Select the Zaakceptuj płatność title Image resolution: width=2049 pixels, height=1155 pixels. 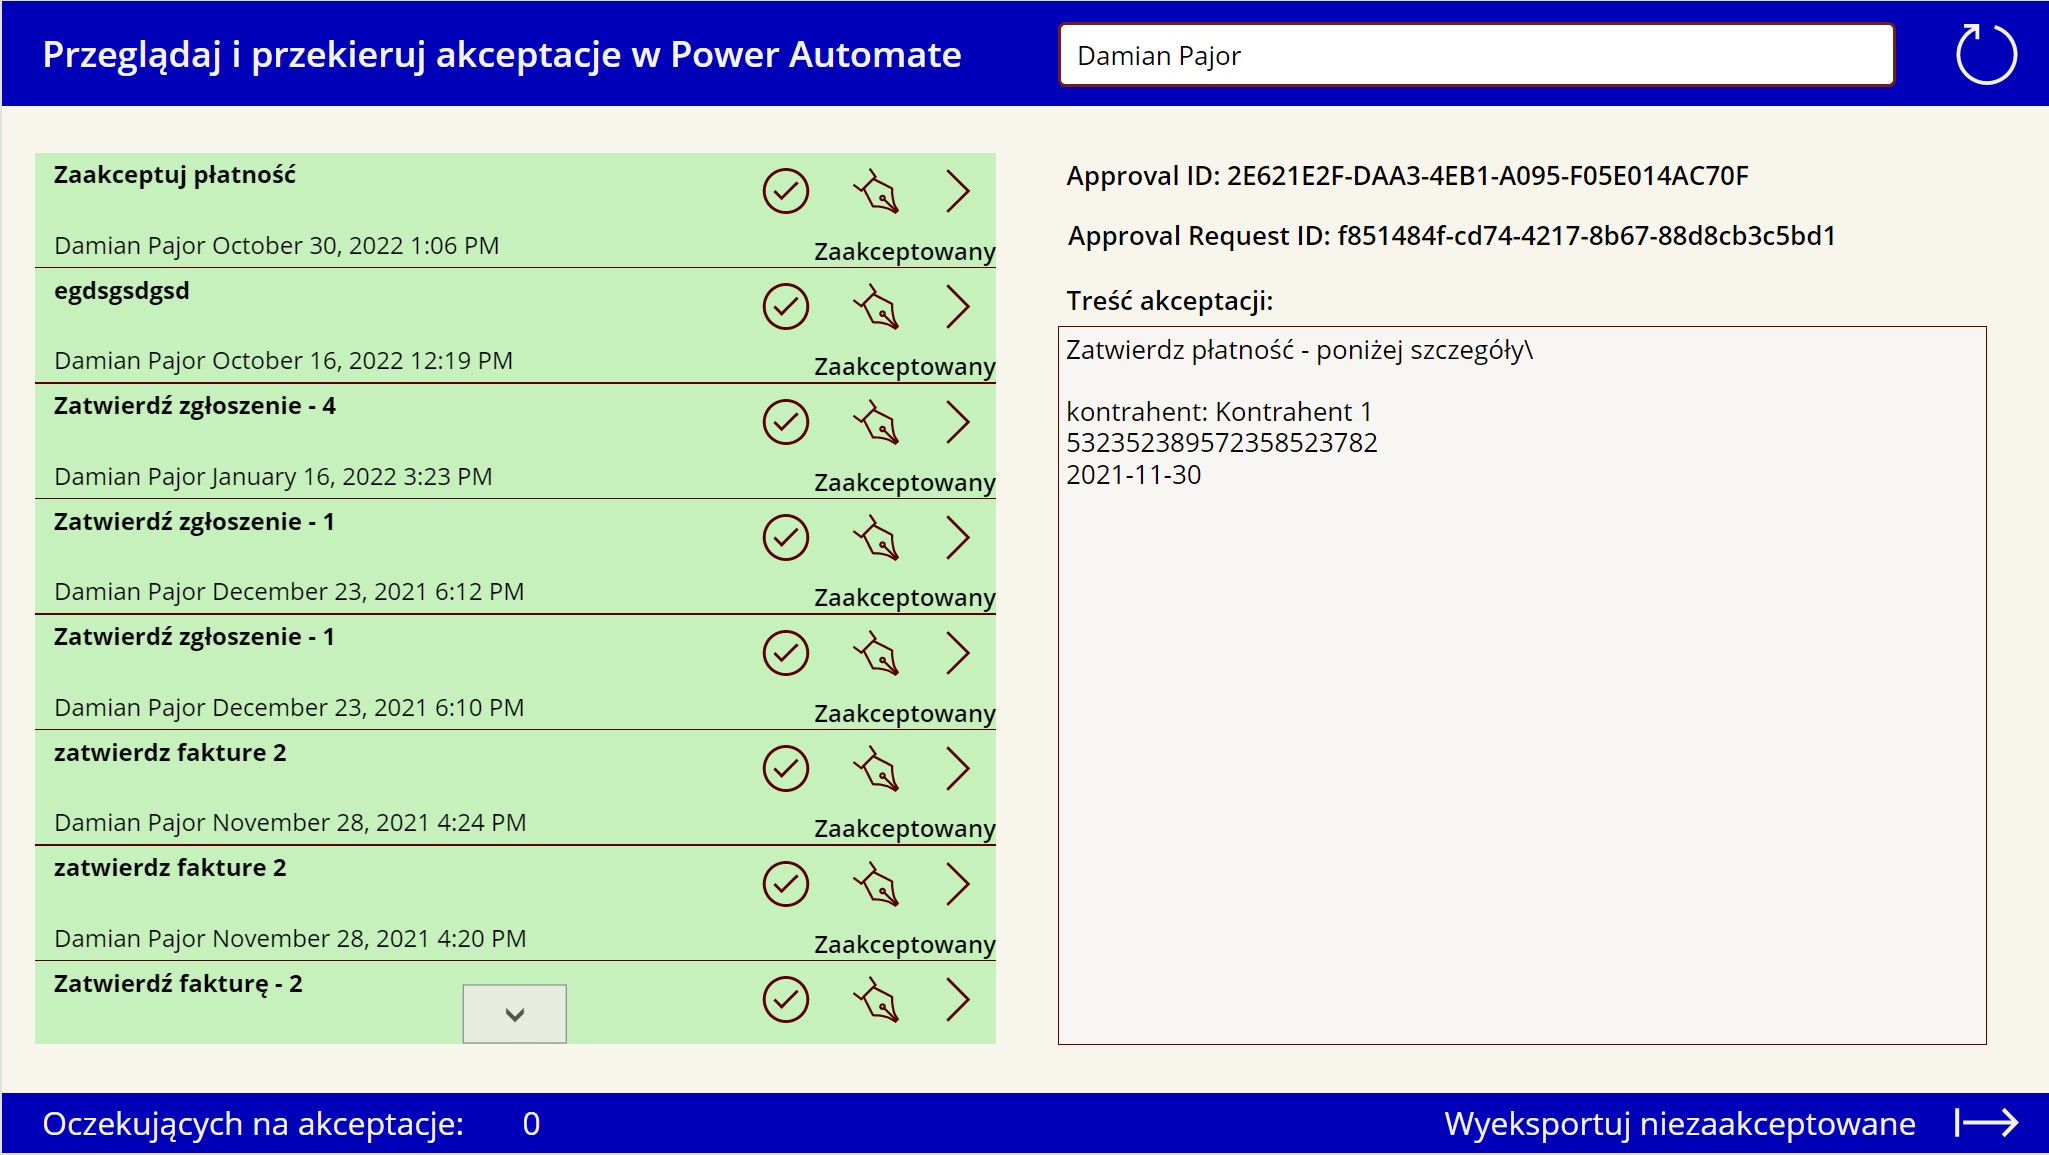[x=175, y=175]
